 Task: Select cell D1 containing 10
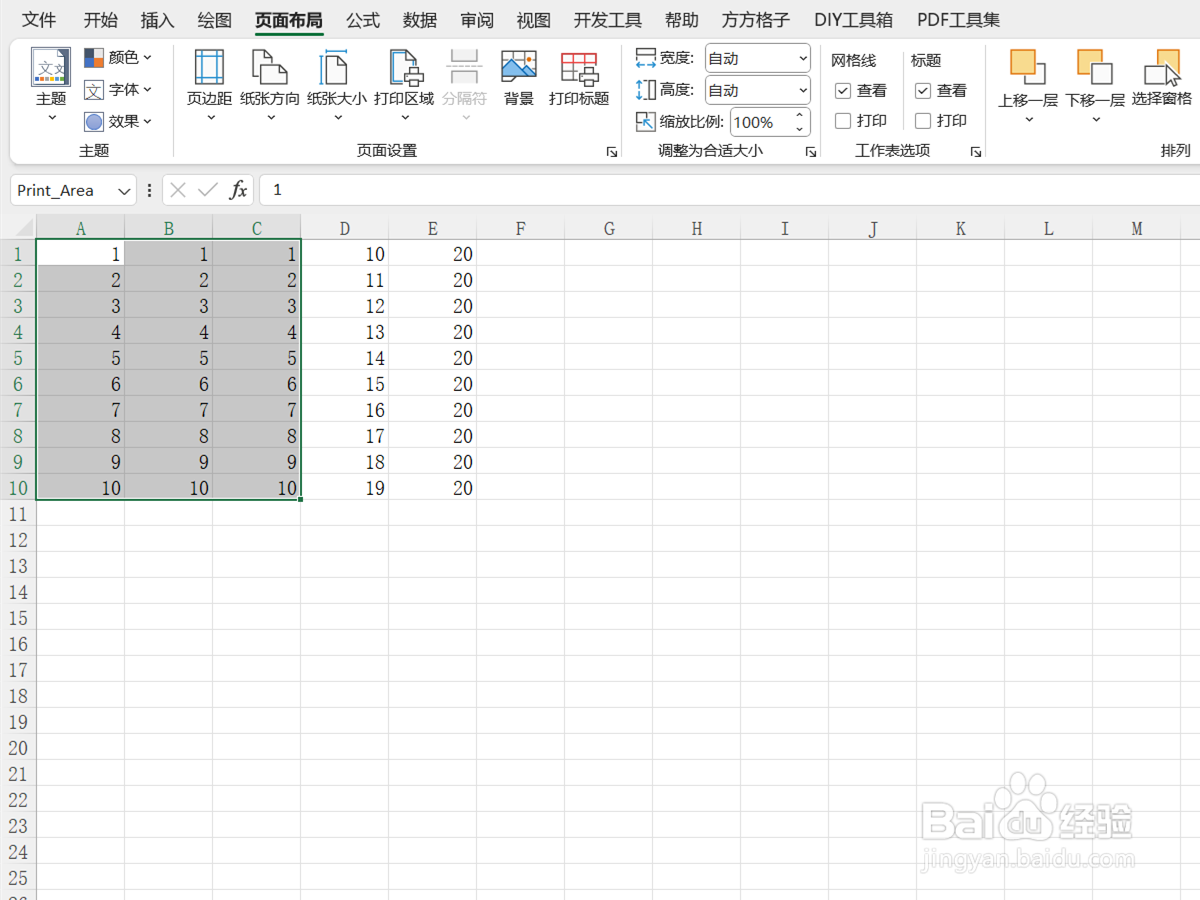pyautogui.click(x=345, y=254)
